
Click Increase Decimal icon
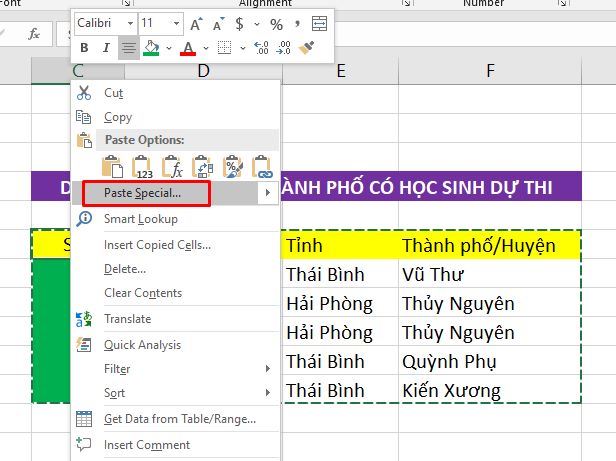(261, 48)
